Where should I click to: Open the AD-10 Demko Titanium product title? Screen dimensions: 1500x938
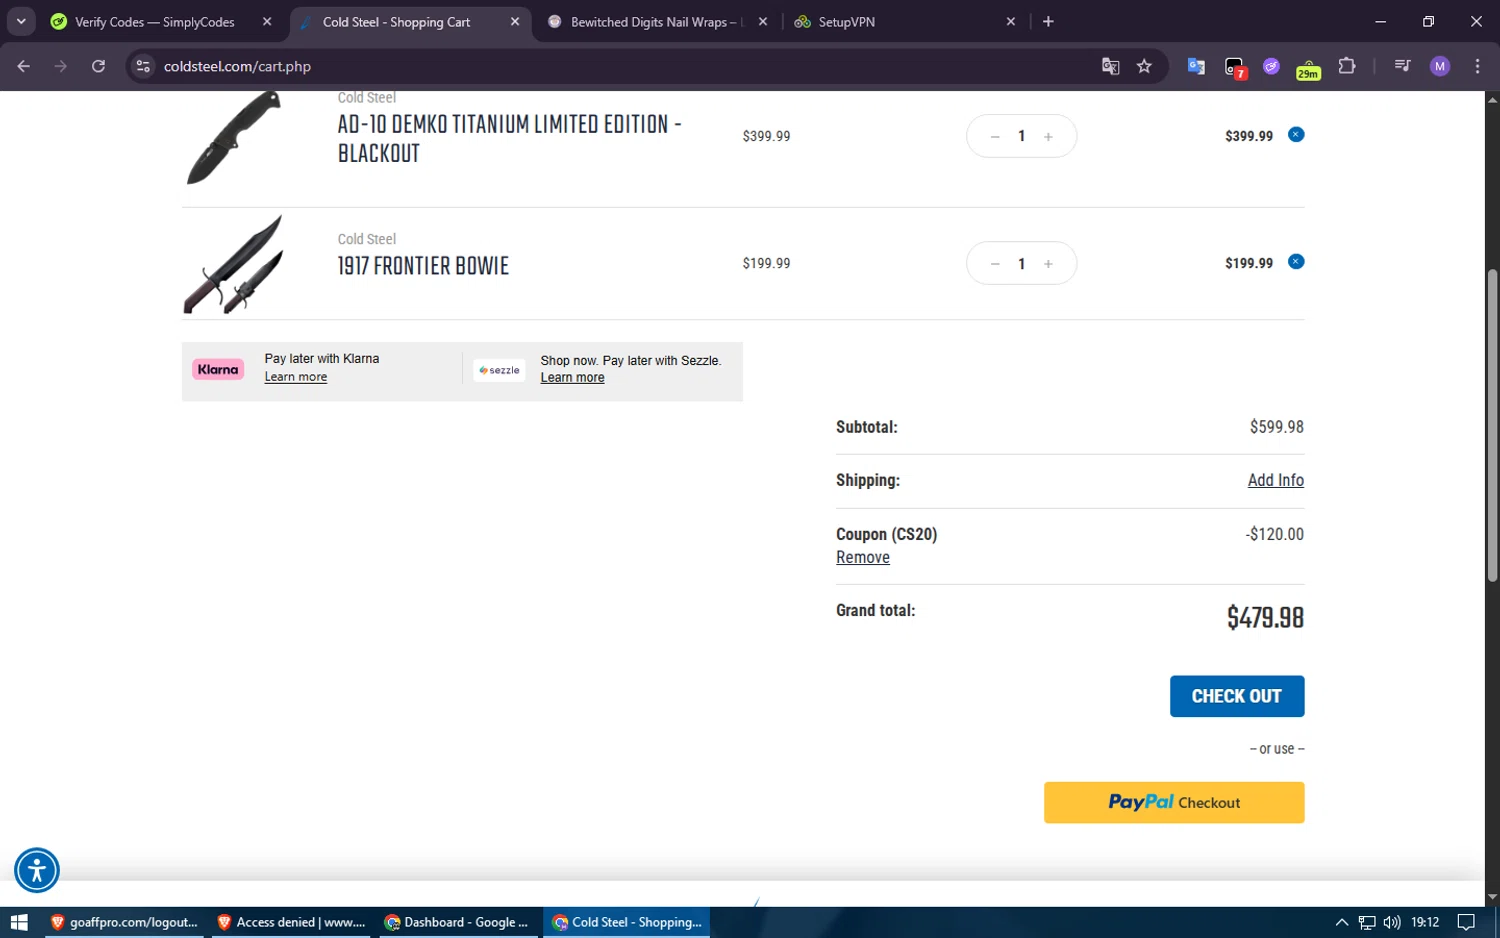click(509, 139)
